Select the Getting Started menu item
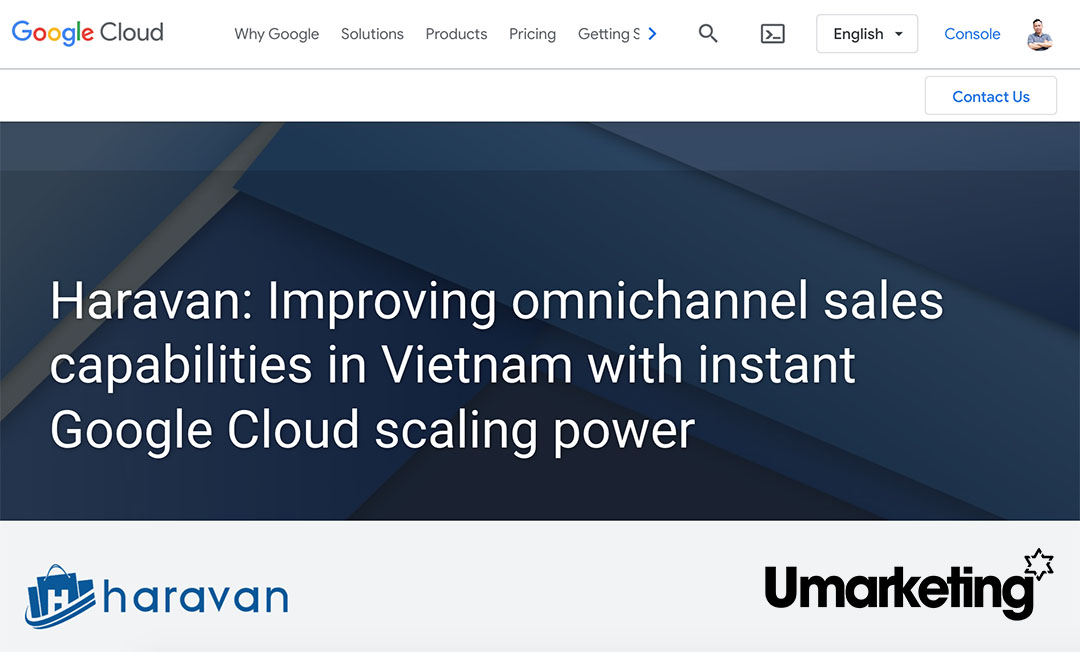1080x652 pixels. (x=608, y=34)
